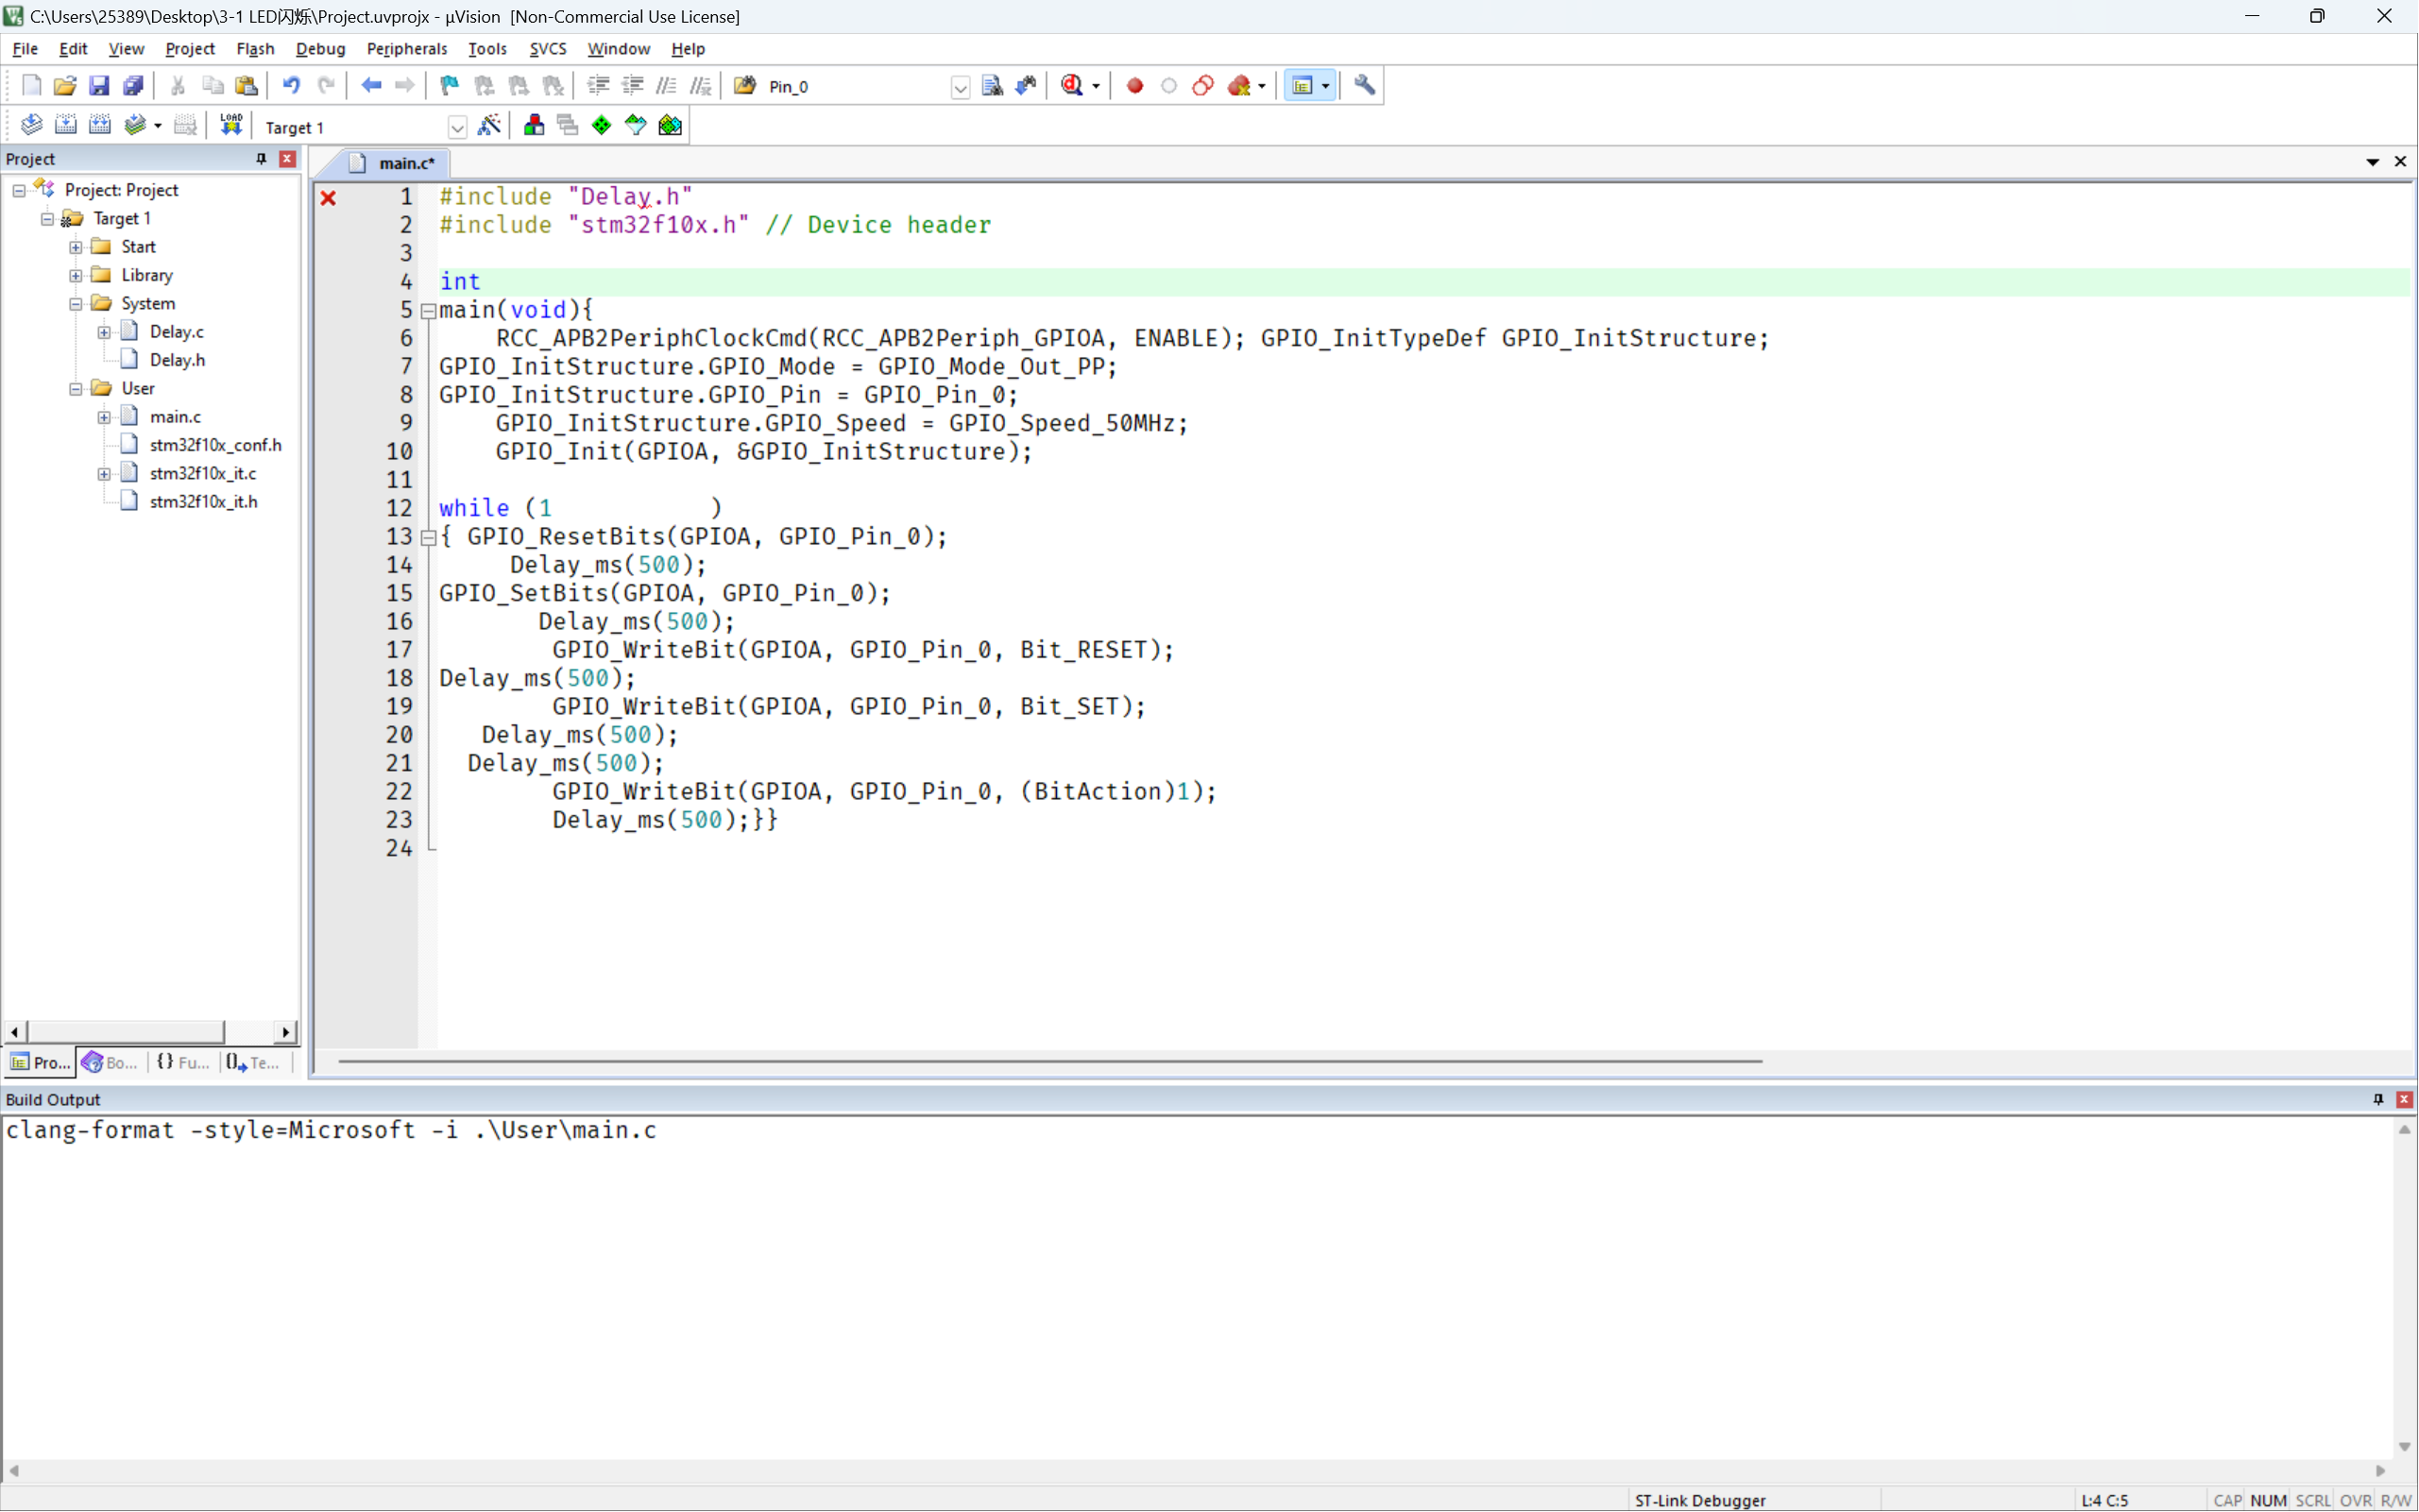Viewport: 2419px width, 1512px height.
Task: Insert a bookmark with flag icon
Action: (x=449, y=86)
